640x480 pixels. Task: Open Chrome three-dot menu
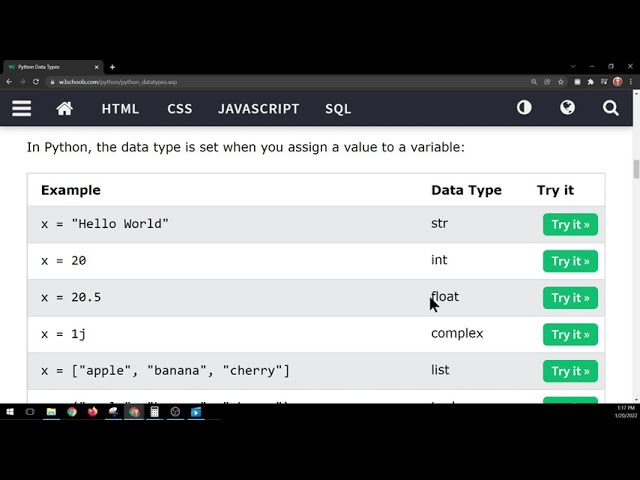631,82
